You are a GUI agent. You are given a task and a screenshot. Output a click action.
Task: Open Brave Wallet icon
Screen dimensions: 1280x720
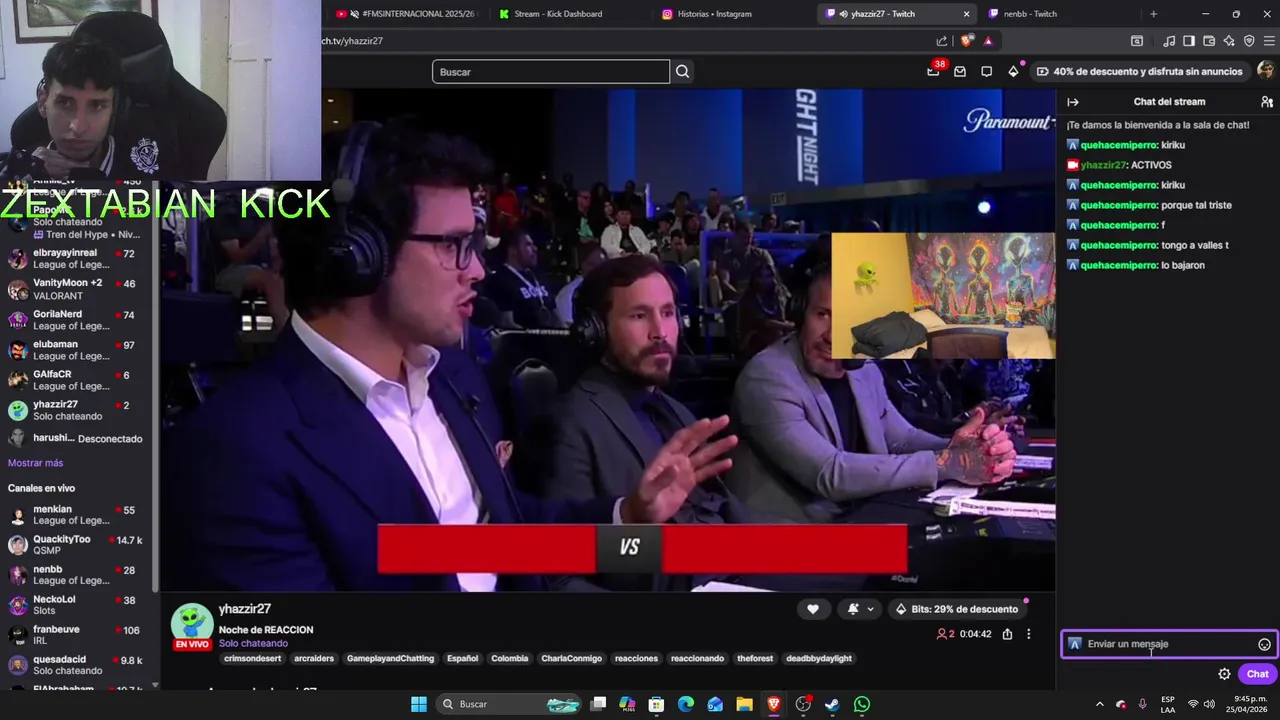(1209, 41)
